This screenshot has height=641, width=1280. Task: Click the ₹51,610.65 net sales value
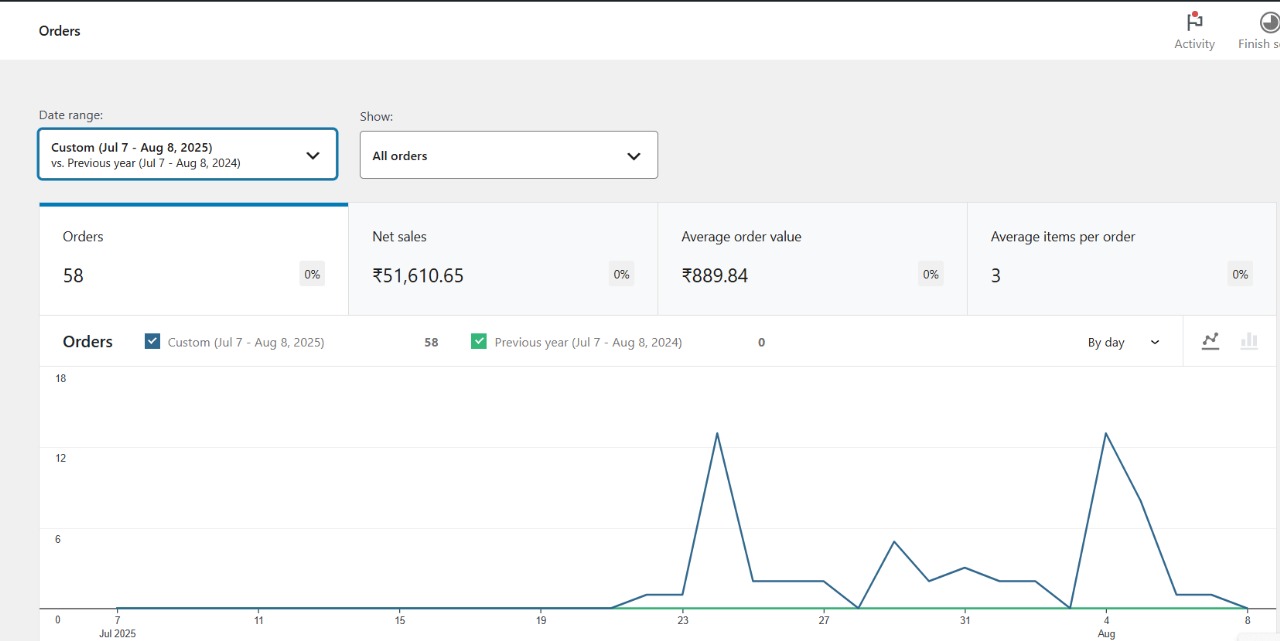(x=418, y=276)
